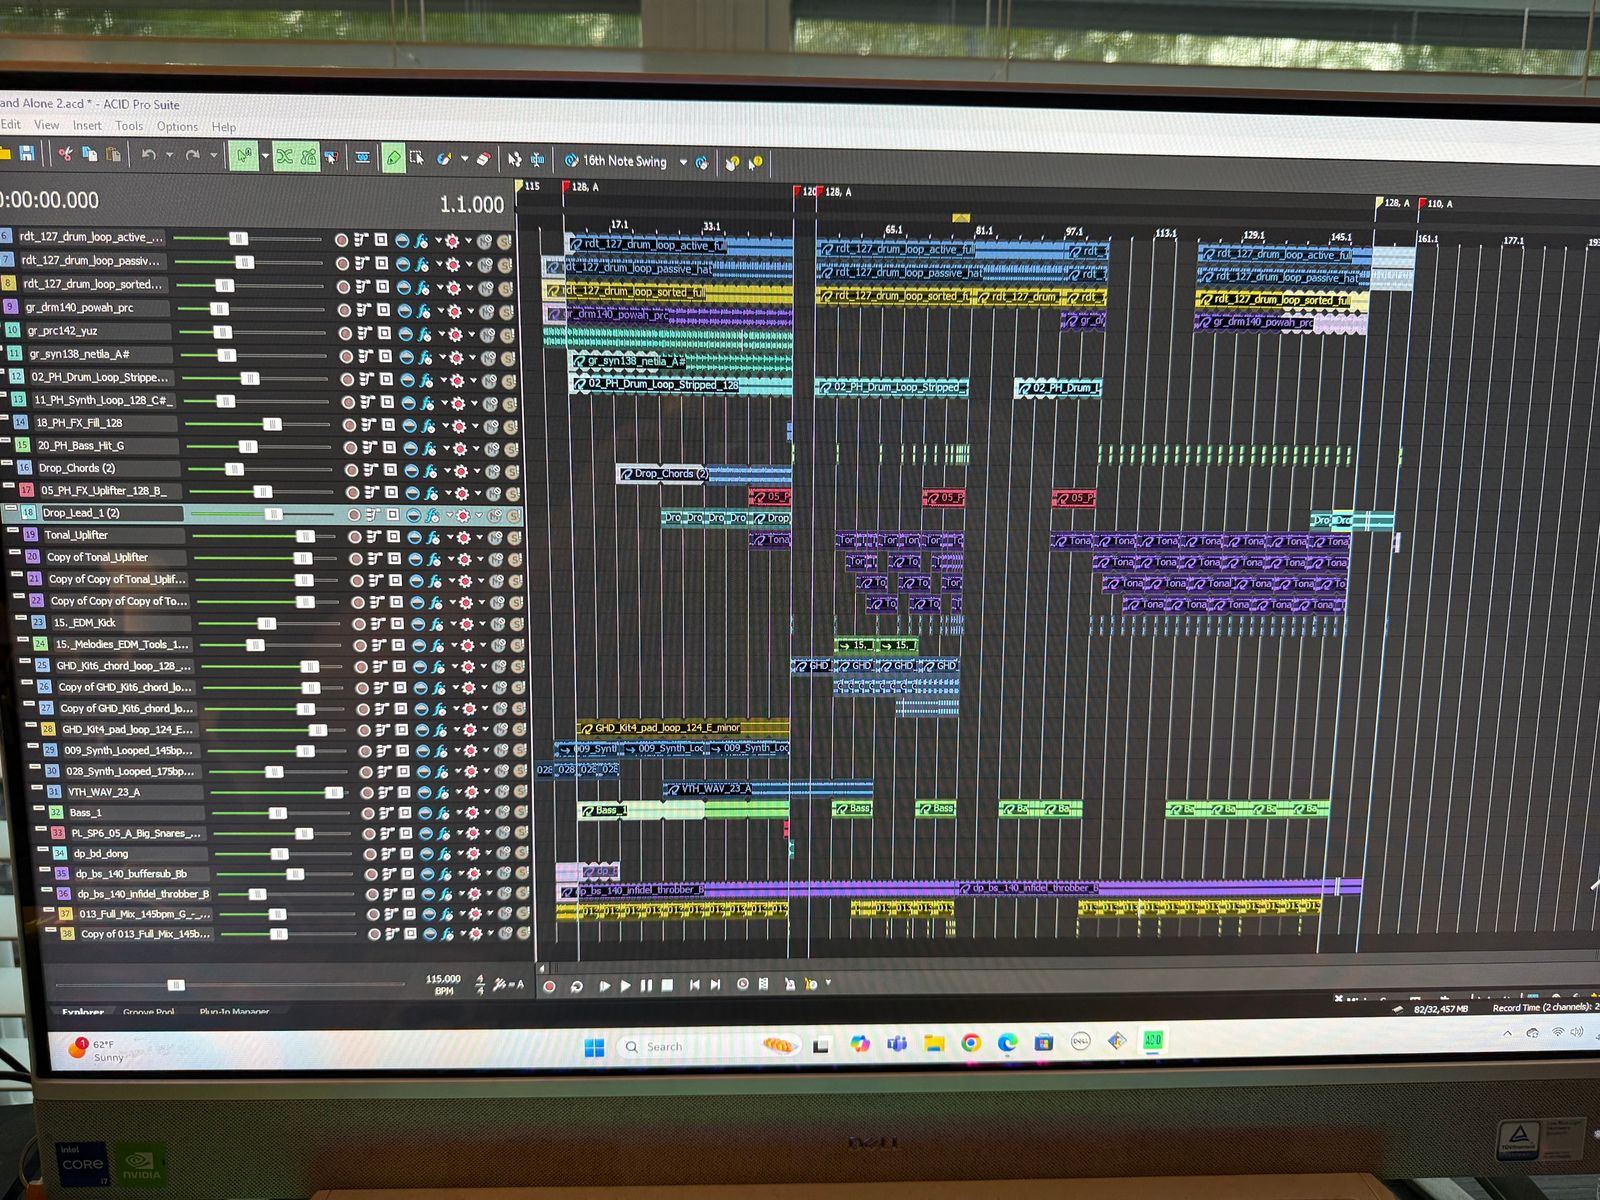1600x1200 pixels.
Task: Click the Cut scissors icon
Action: click(x=65, y=154)
